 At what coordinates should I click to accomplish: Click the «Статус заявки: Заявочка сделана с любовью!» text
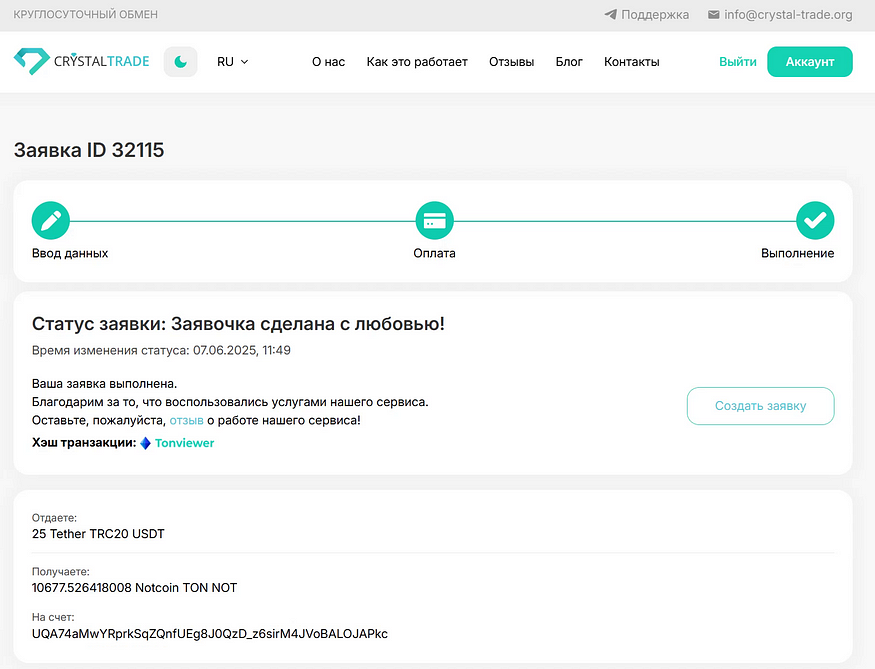tap(238, 324)
